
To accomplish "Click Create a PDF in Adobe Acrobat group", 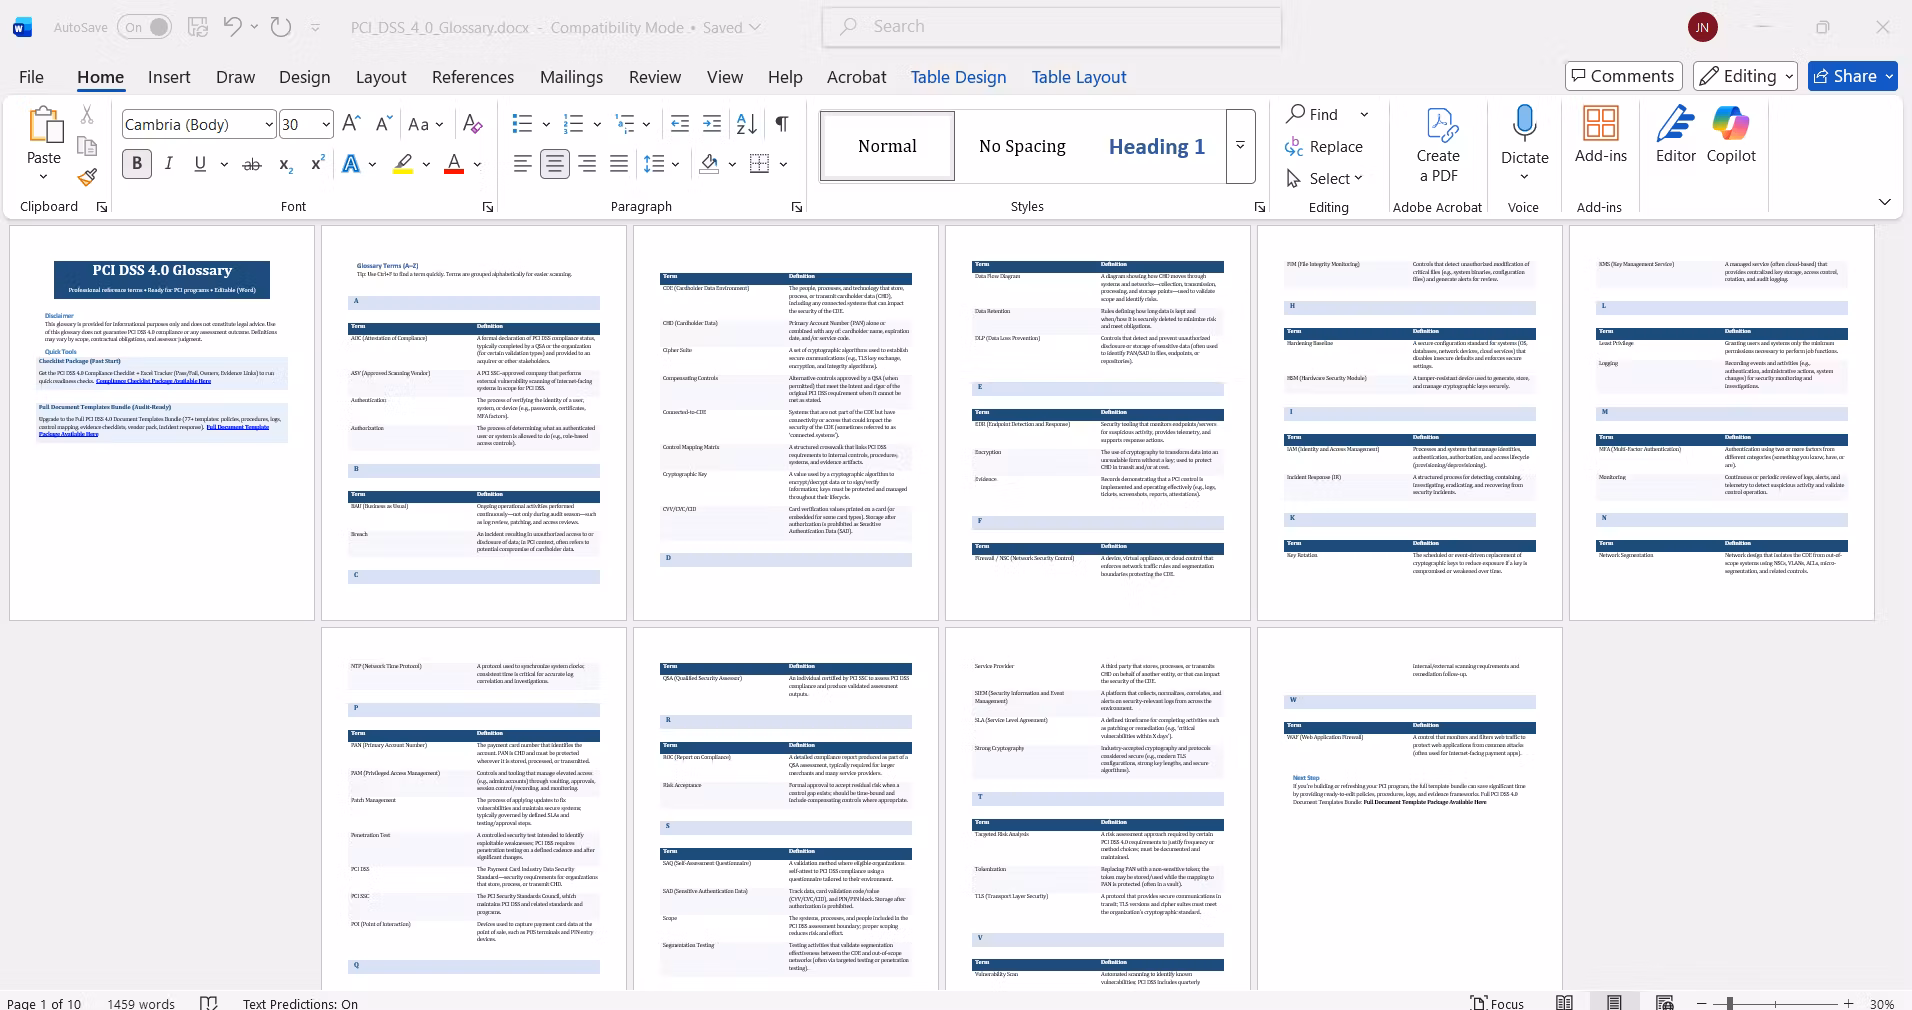I will coord(1438,145).
